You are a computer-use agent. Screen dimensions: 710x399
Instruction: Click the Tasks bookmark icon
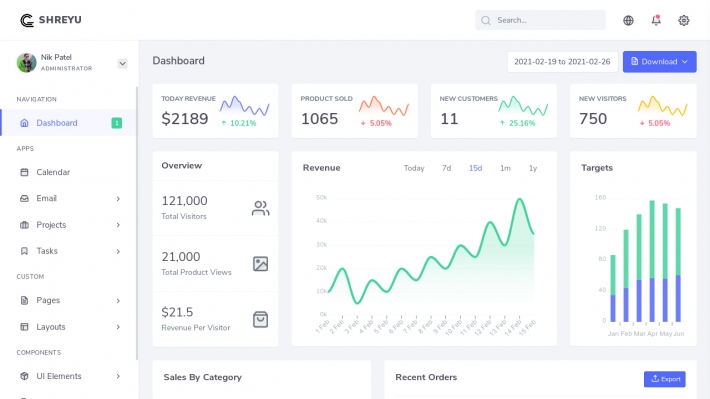coord(24,251)
